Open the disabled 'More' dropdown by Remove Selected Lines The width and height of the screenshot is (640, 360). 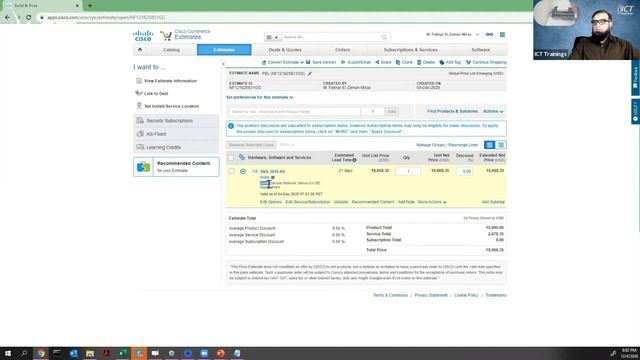tap(287, 145)
